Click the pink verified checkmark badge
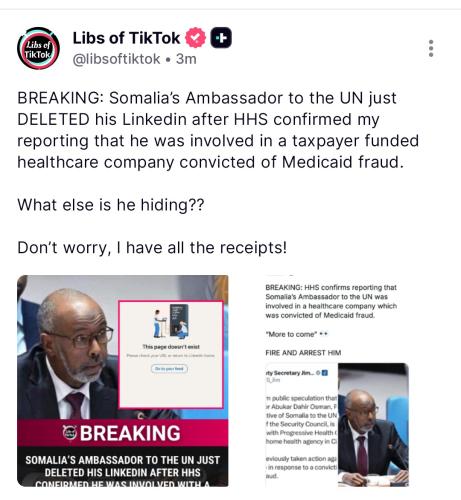This screenshot has height=500, width=461. click(x=196, y=37)
